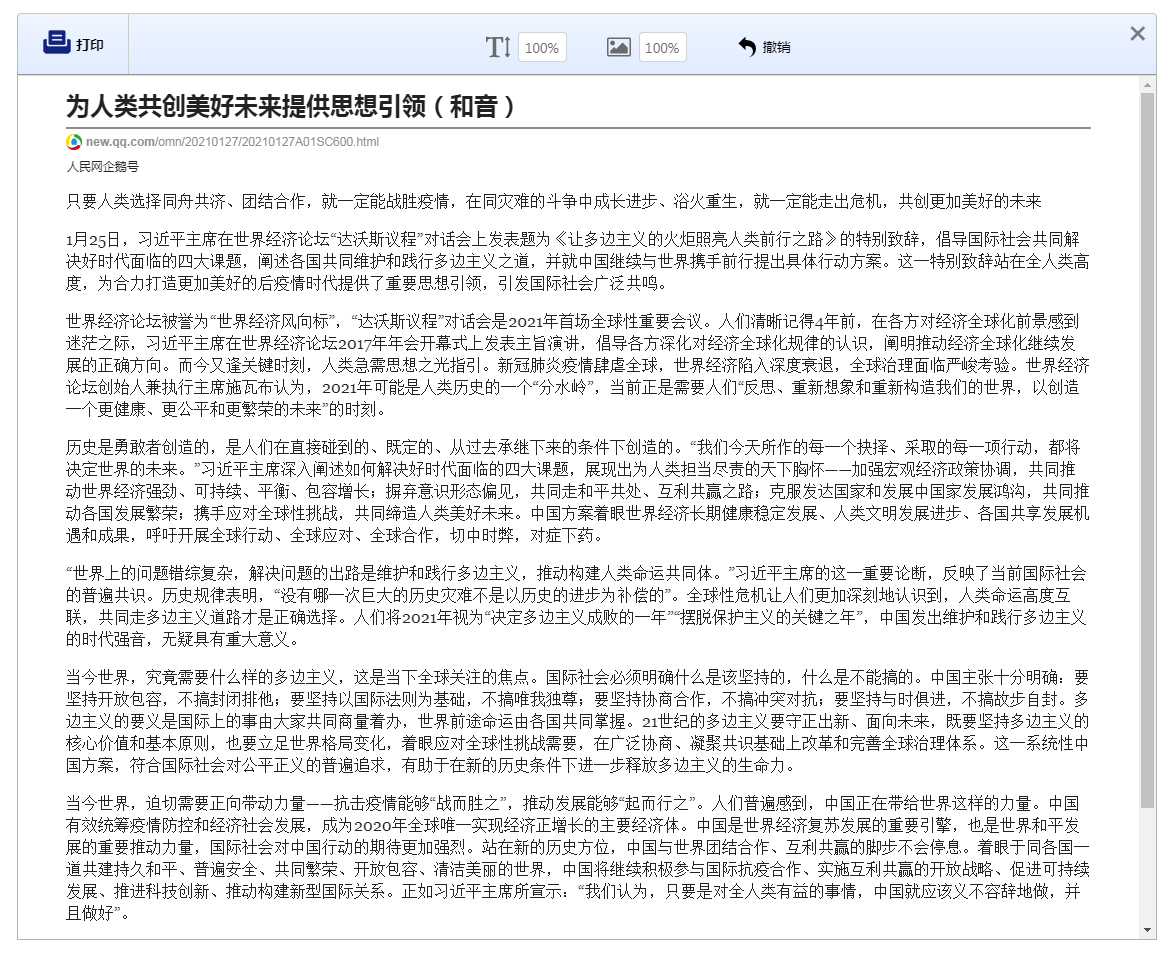Open the new.qq.com source article link
The height and width of the screenshot is (953, 1172).
pos(232,141)
